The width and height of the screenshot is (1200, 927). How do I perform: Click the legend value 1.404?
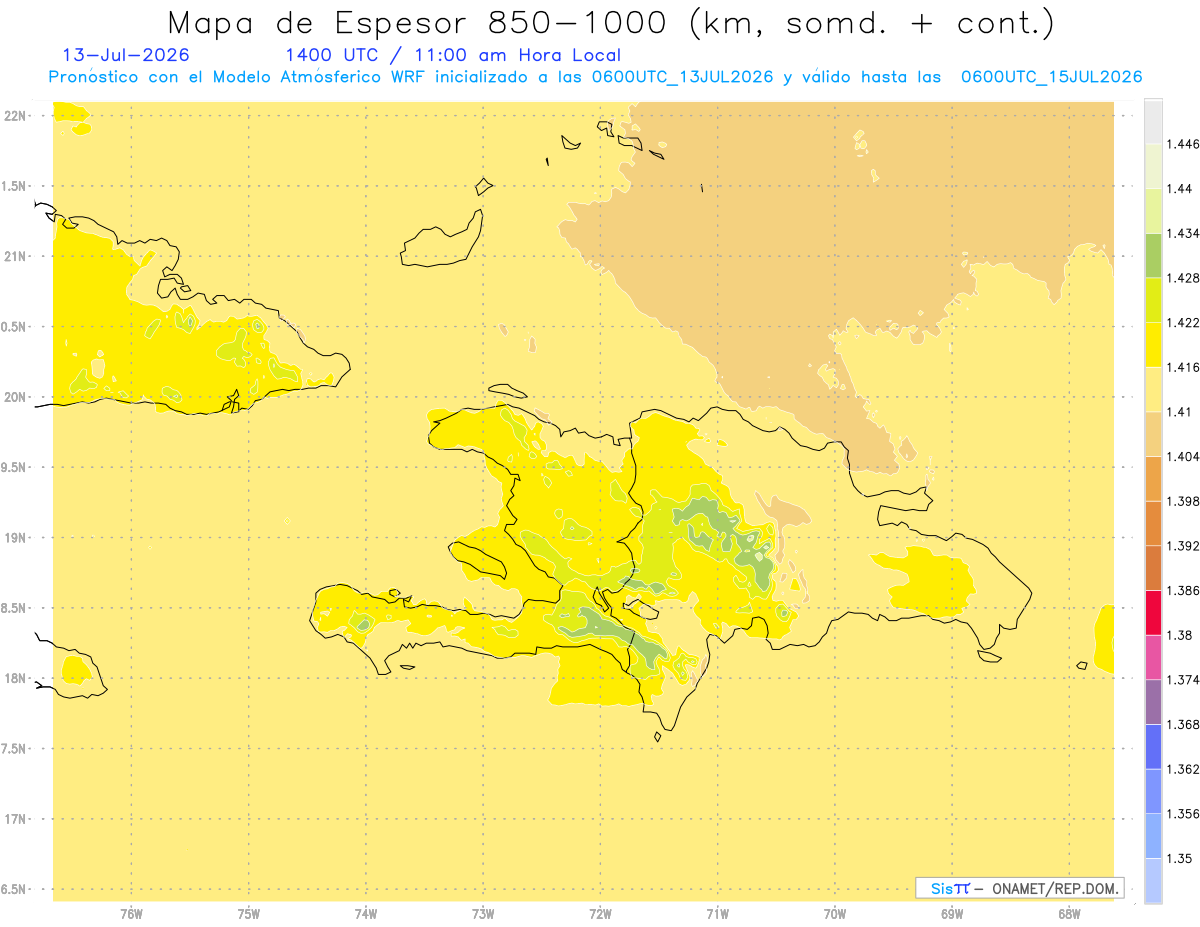pos(1184,457)
